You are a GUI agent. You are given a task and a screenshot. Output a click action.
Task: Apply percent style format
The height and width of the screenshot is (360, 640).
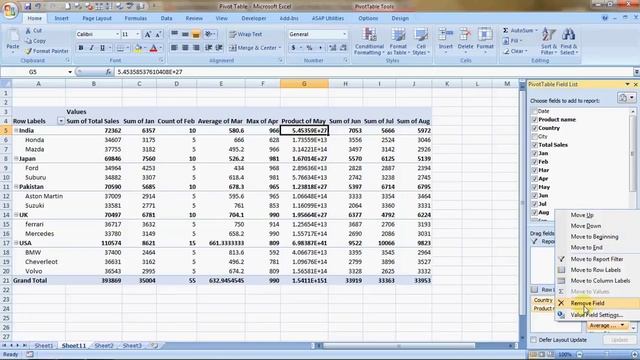[x=309, y=48]
